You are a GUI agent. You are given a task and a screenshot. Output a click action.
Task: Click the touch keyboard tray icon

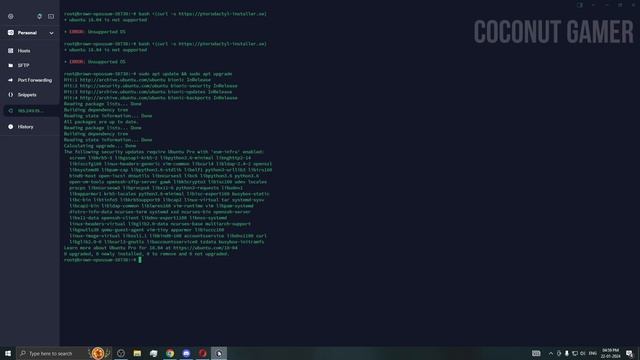tap(536, 353)
